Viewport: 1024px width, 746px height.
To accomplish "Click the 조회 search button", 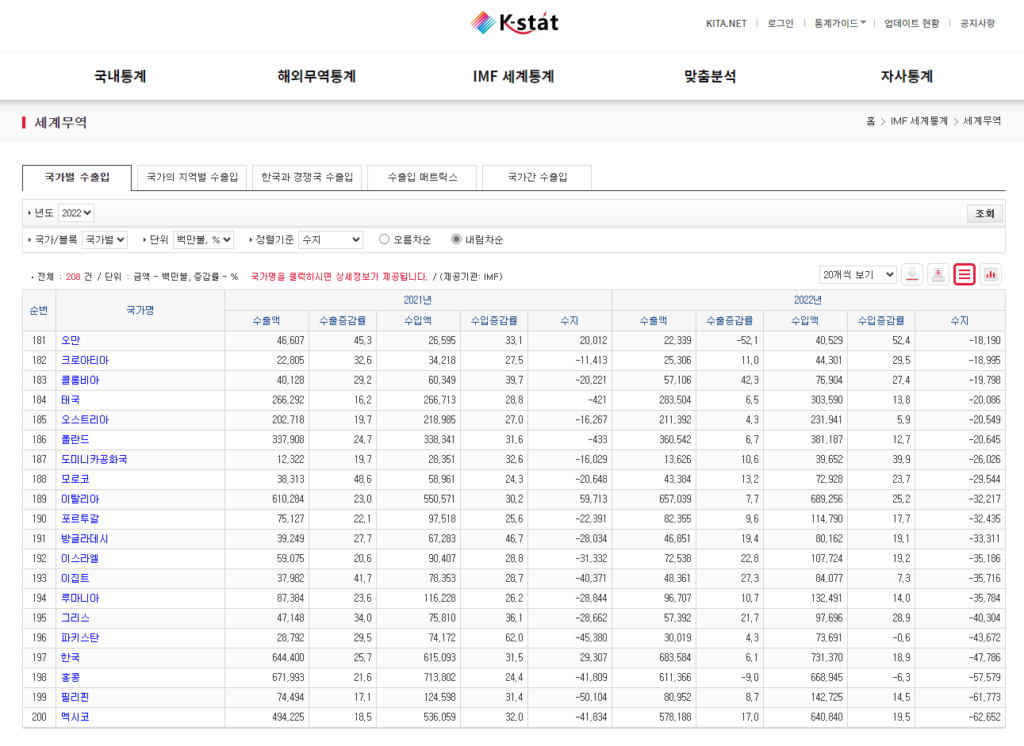I will pyautogui.click(x=985, y=214).
